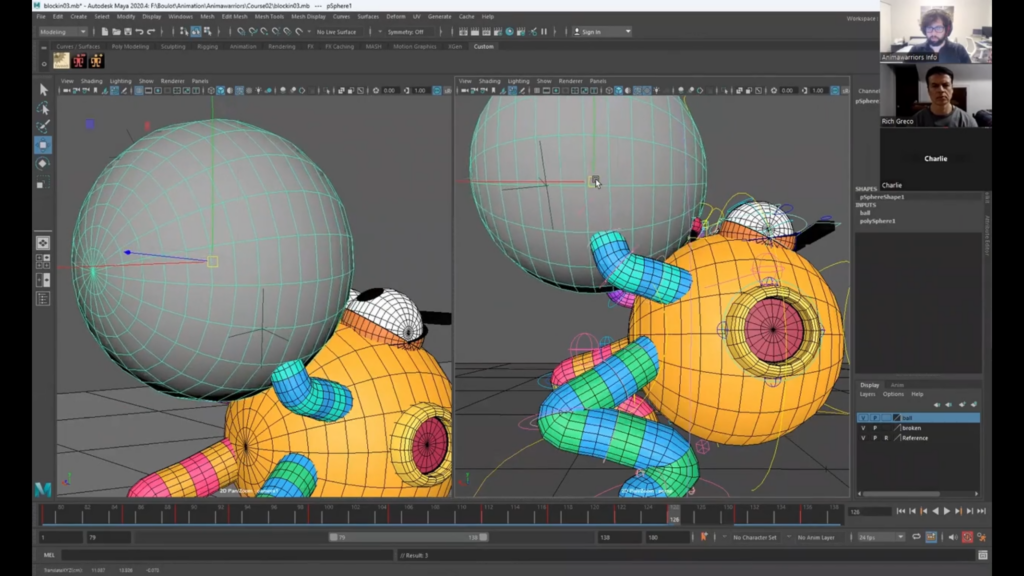Switch to the Poly Modeling shelf tab

(130, 46)
